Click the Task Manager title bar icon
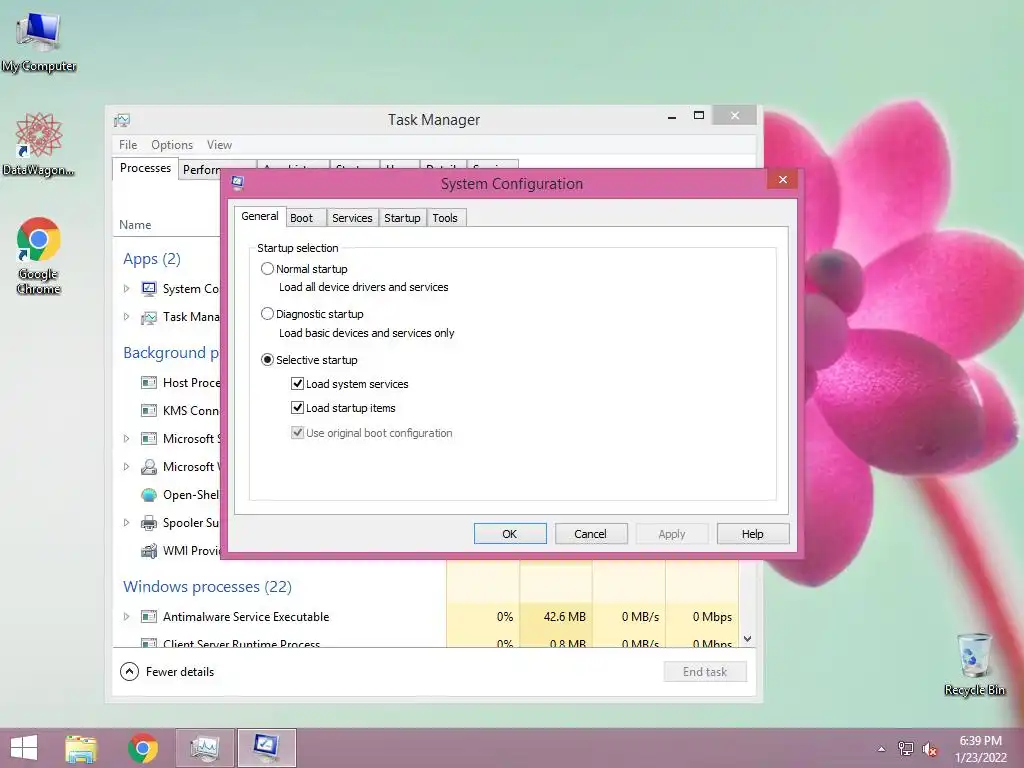This screenshot has width=1024, height=768. click(x=122, y=120)
